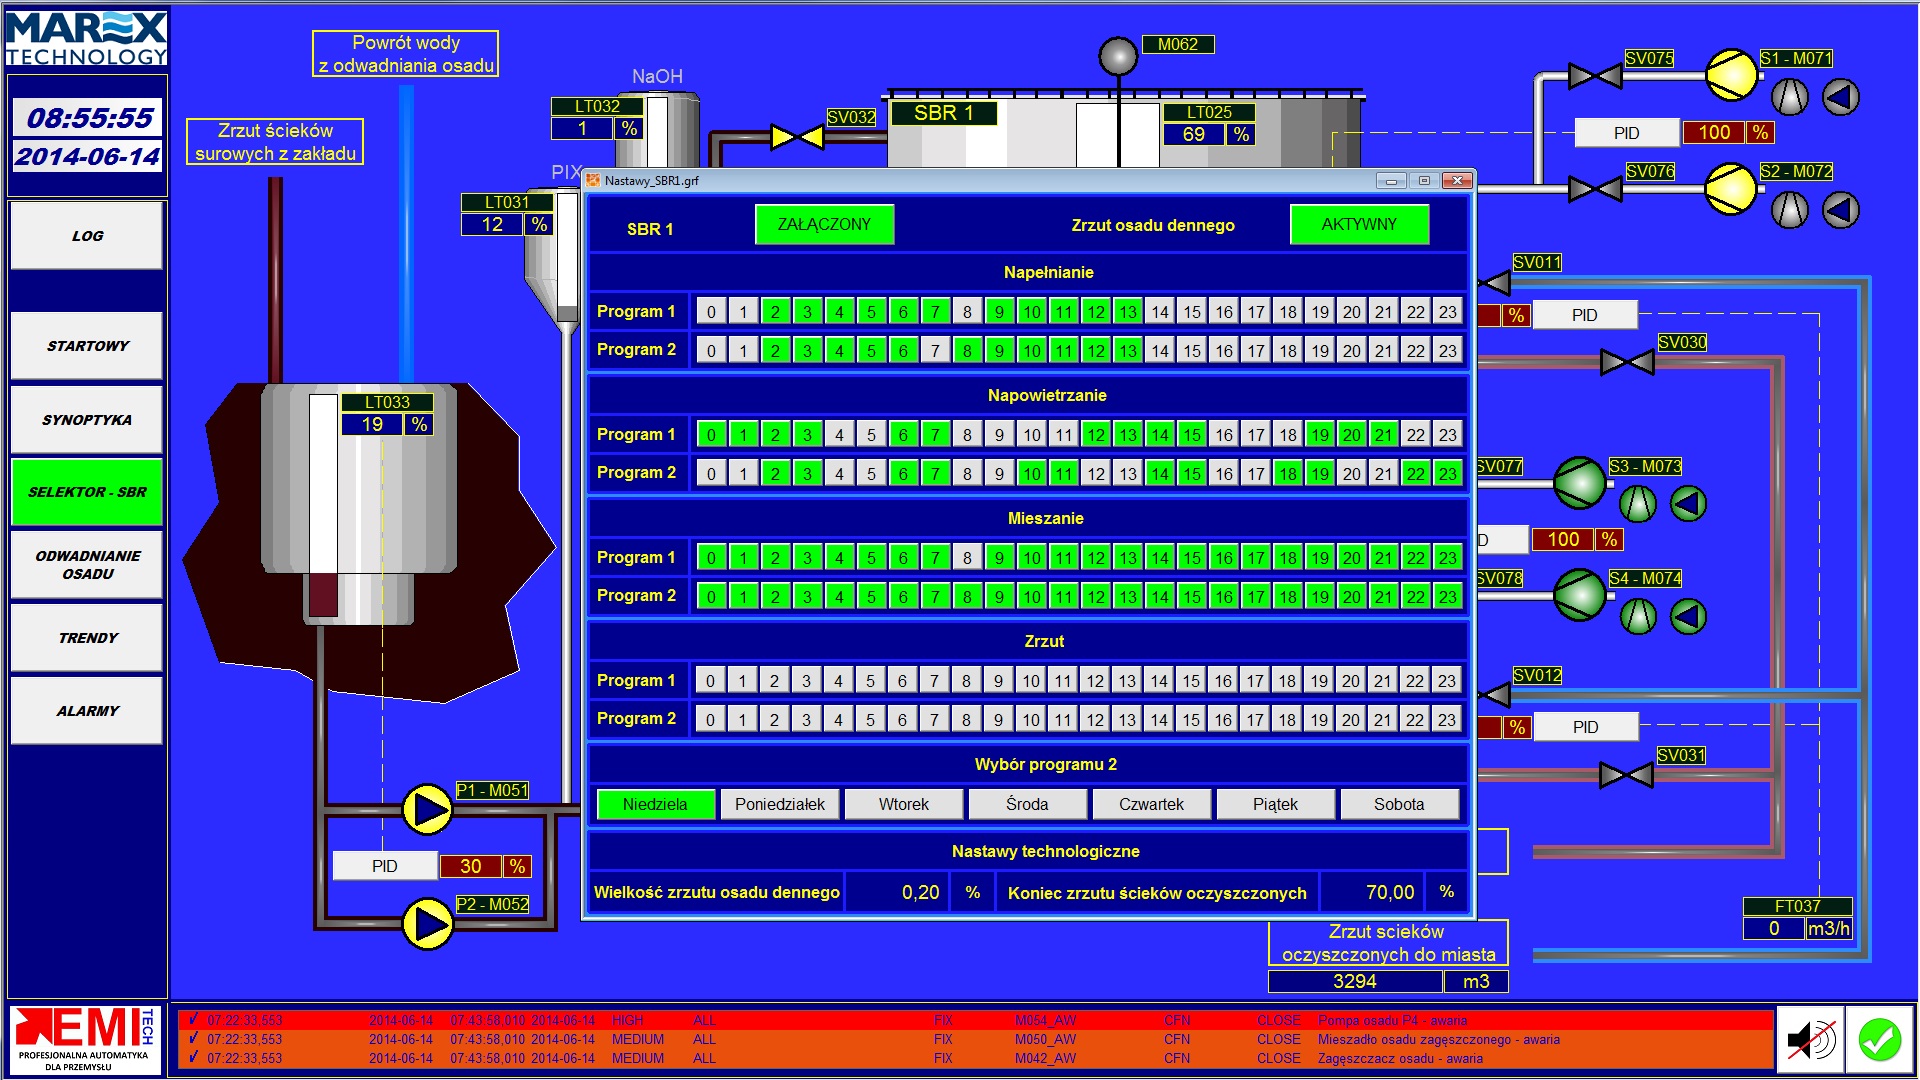The width and height of the screenshot is (1920, 1080).
Task: Toggle hour 8 in Mieszanie Program 1
Action: coord(967,558)
